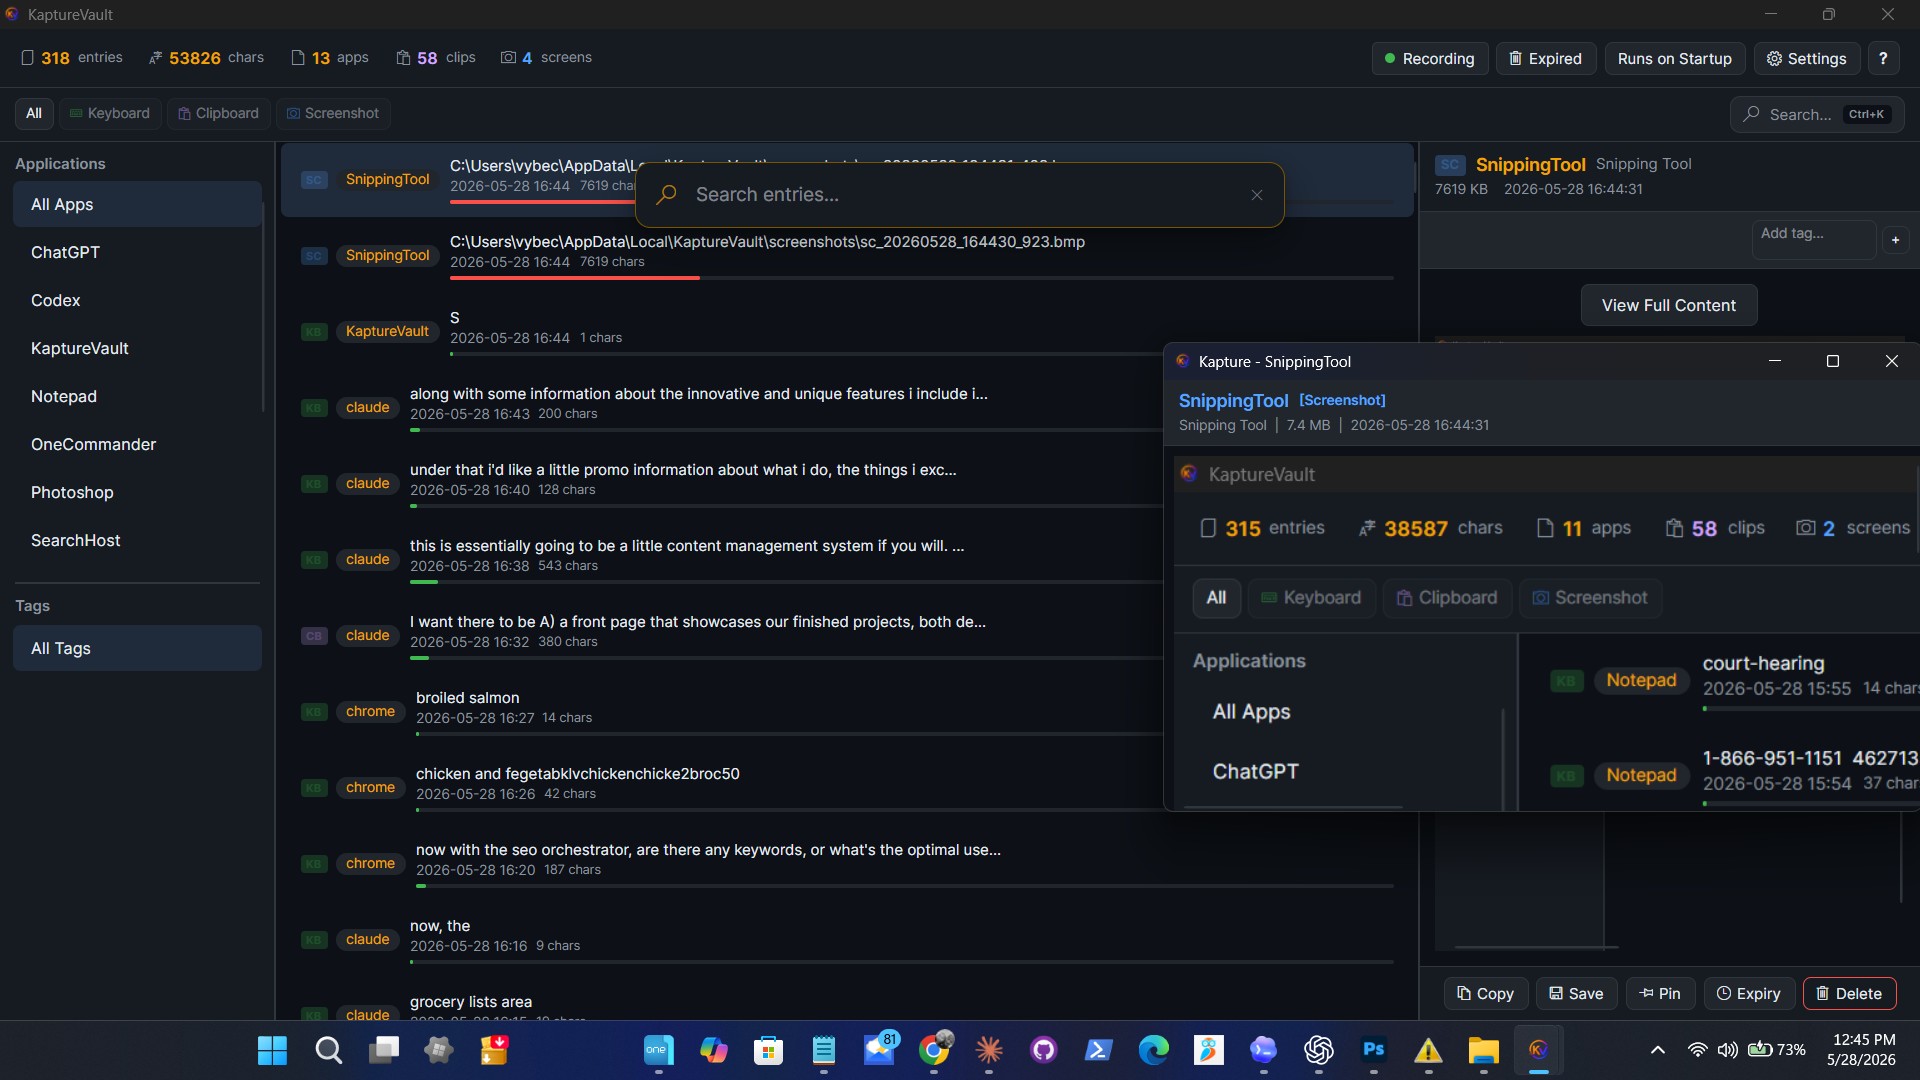Screen dimensions: 1920x1080
Task: Focus the Search entries overlay input
Action: tap(960, 195)
